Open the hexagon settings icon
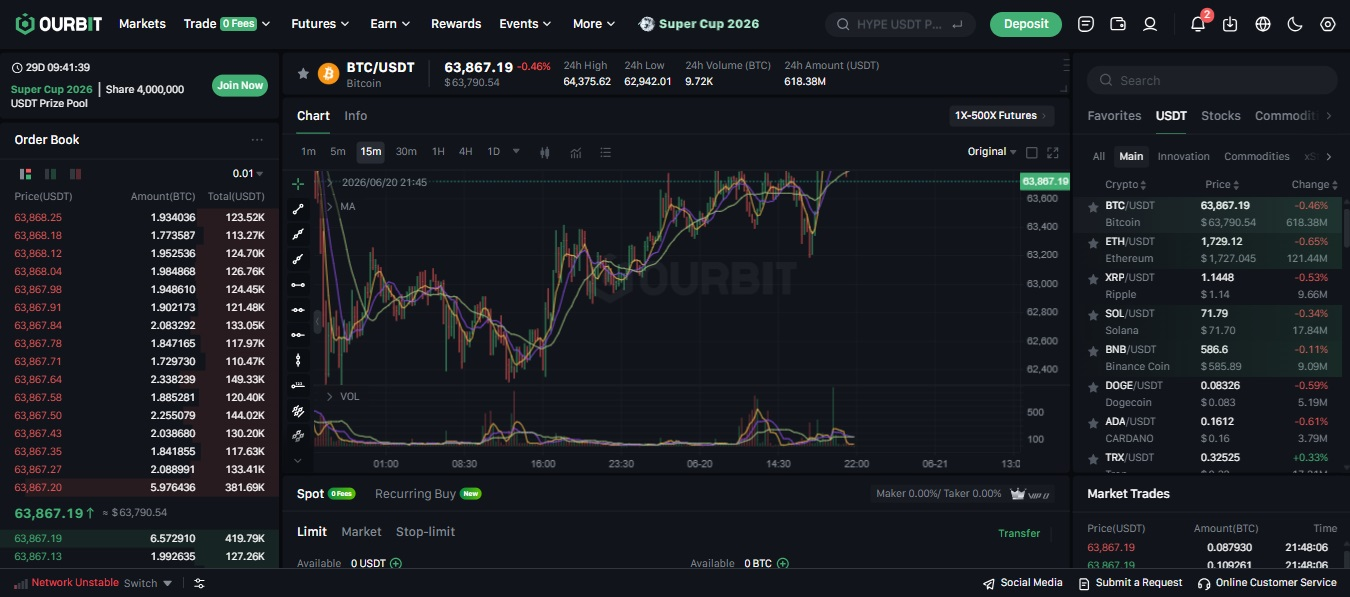Viewport: 1350px width, 597px height. (x=1327, y=24)
